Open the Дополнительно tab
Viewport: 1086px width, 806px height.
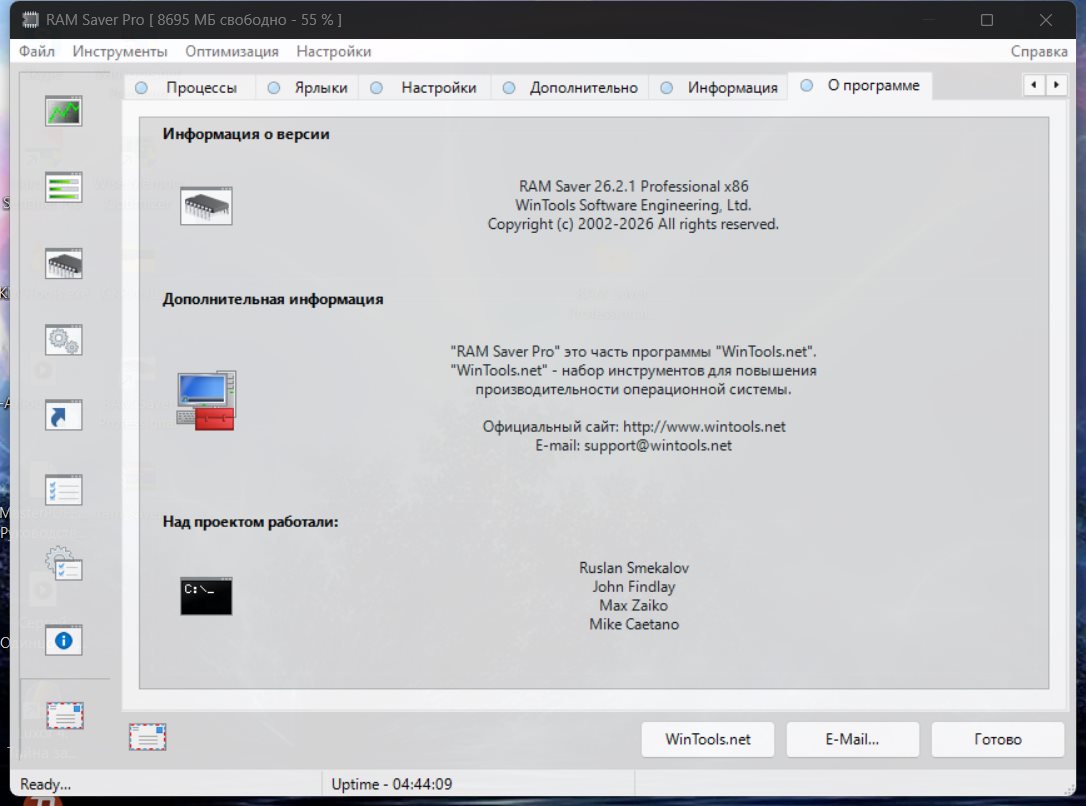coord(571,88)
